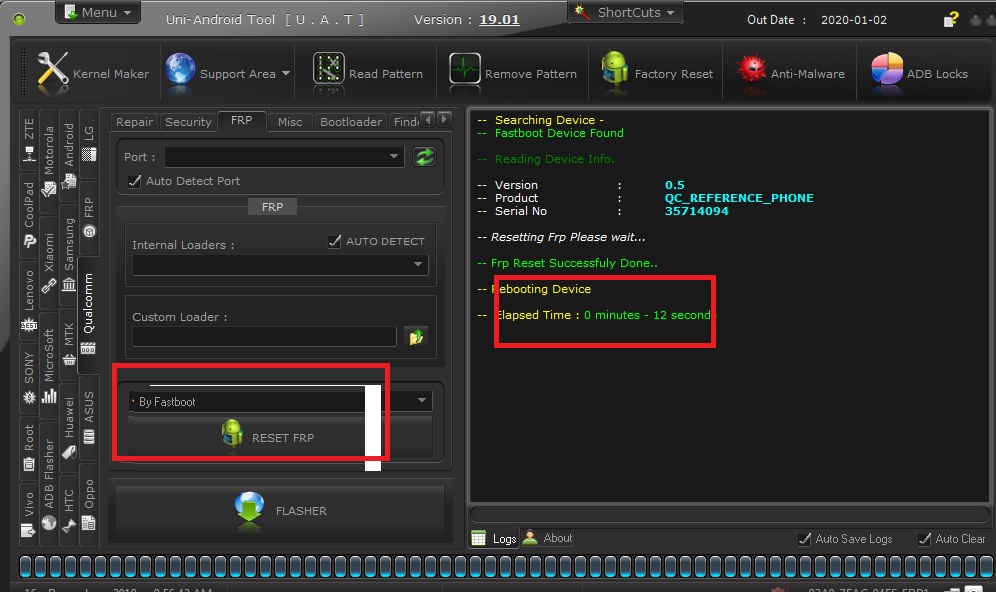
Task: Switch to the LG brand tab
Action: pyautogui.click(x=89, y=142)
